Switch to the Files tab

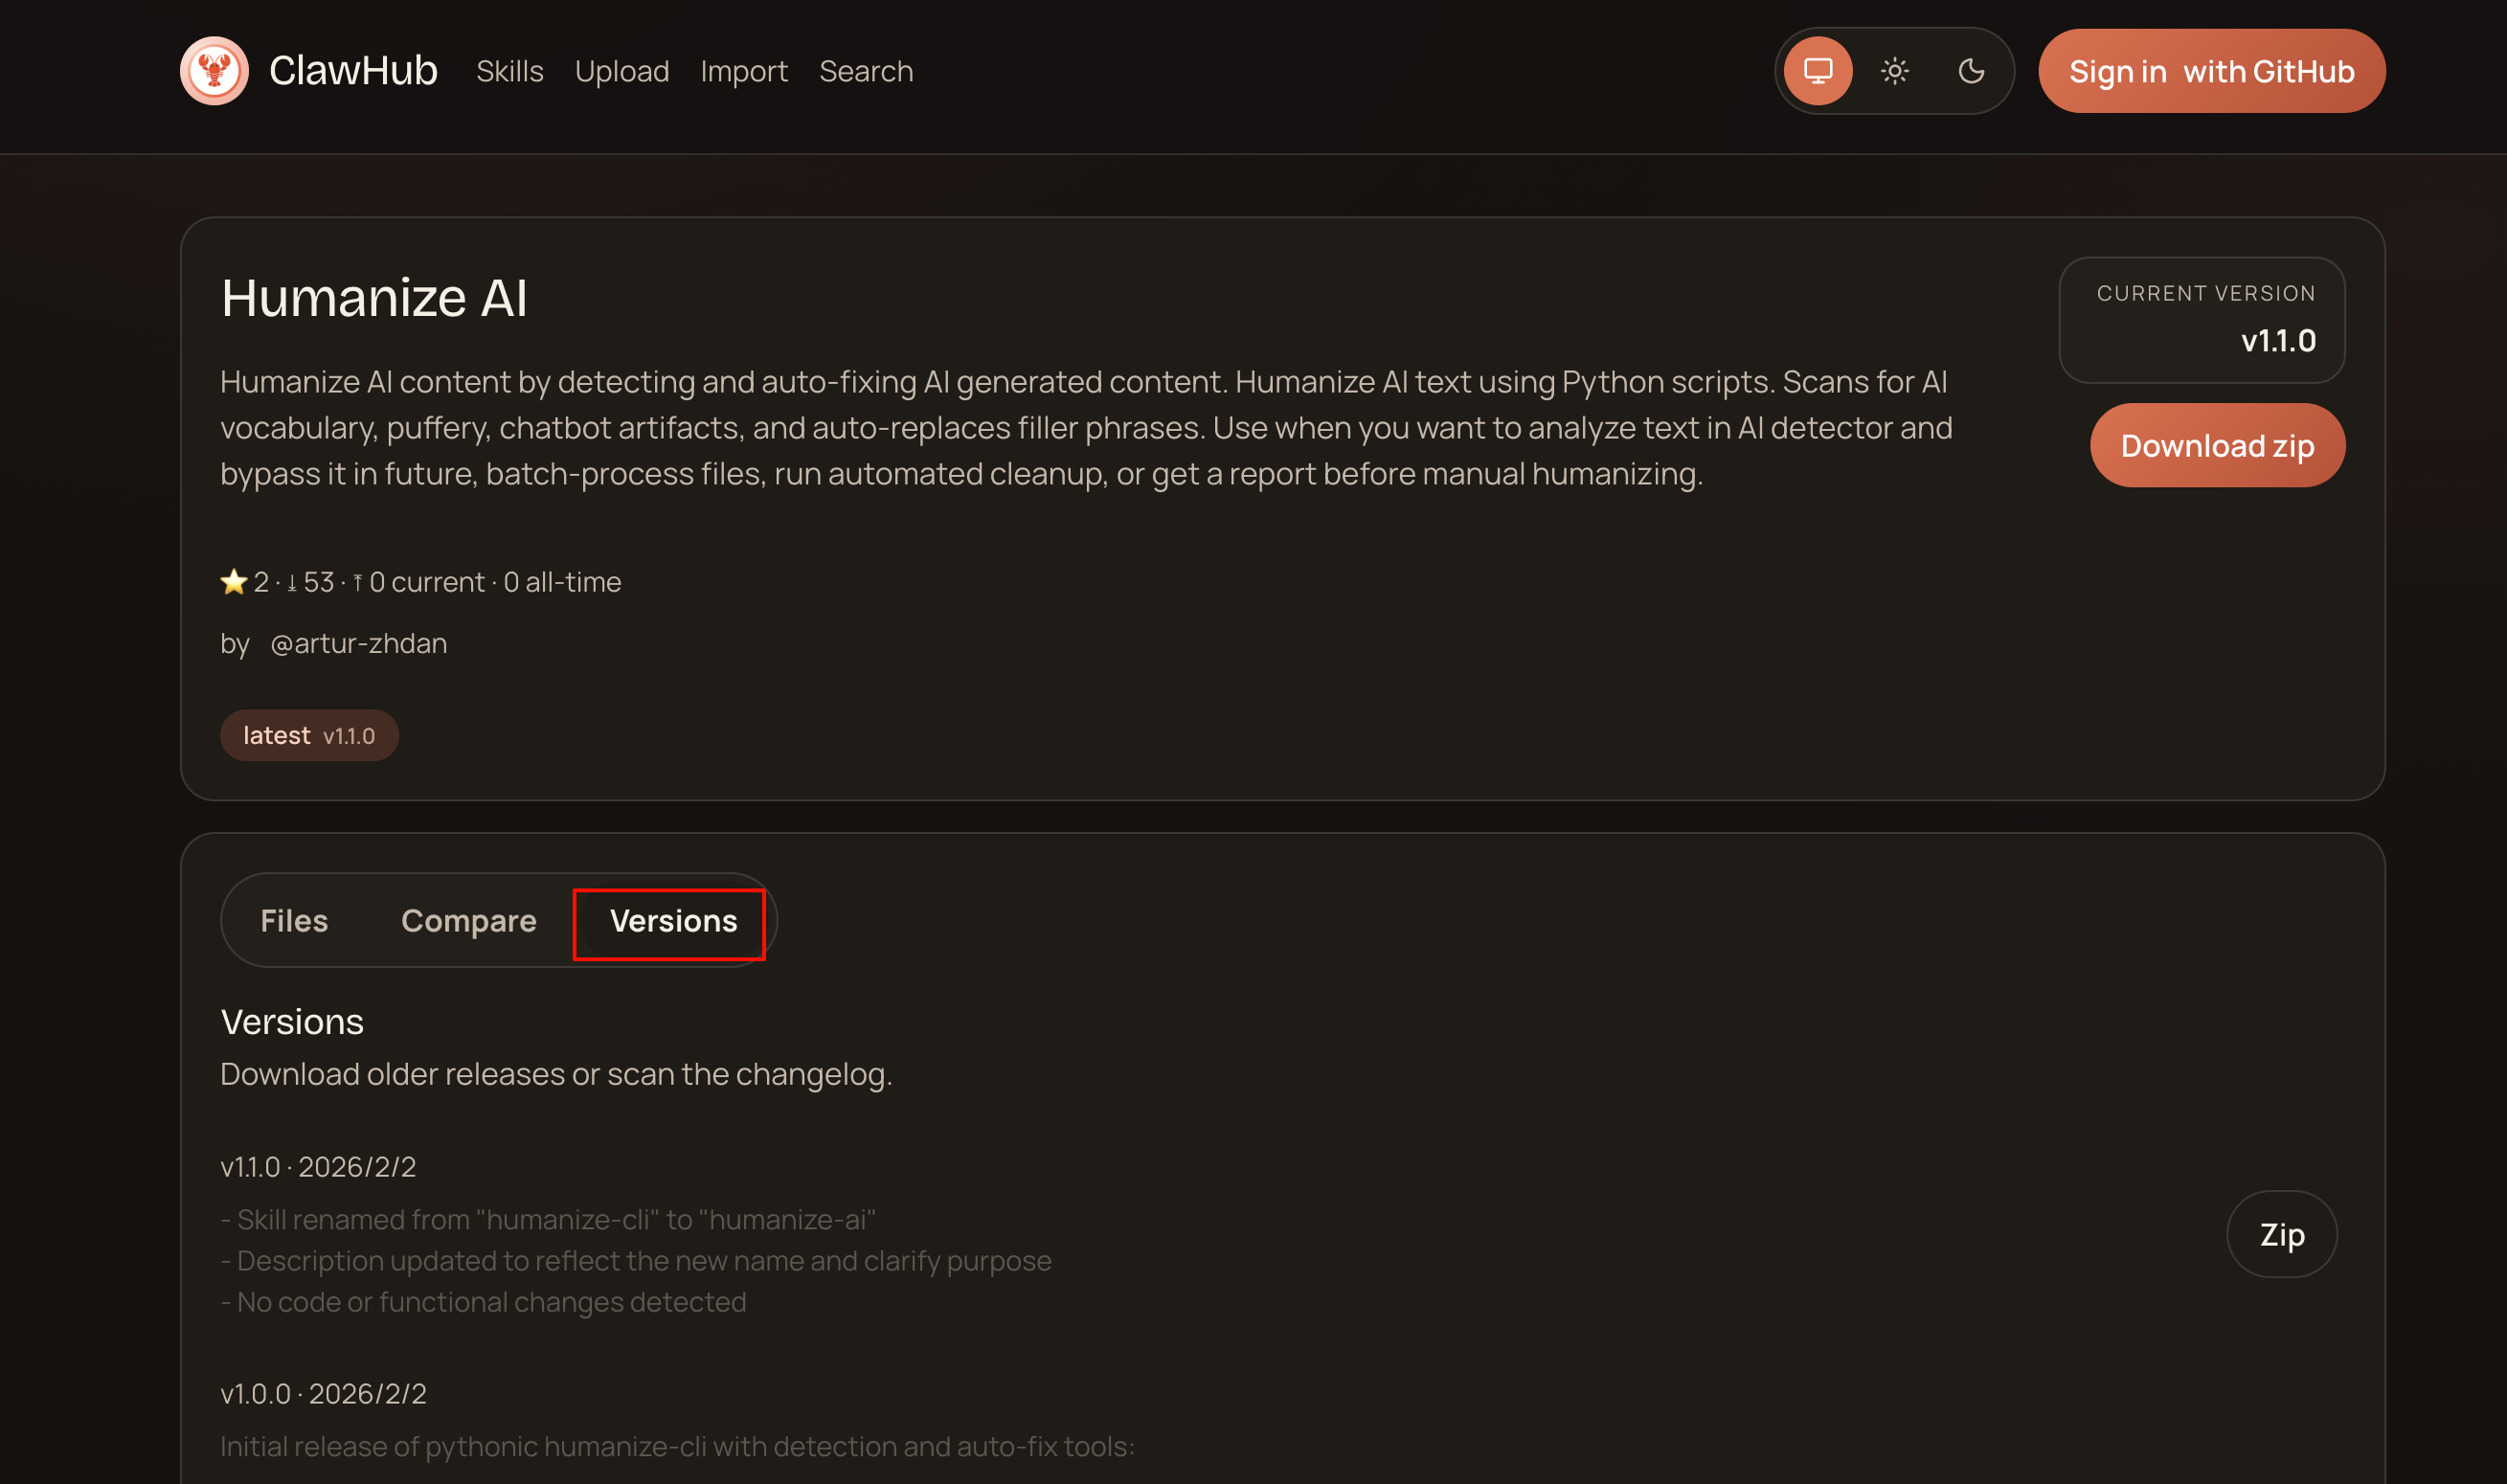(x=294, y=920)
